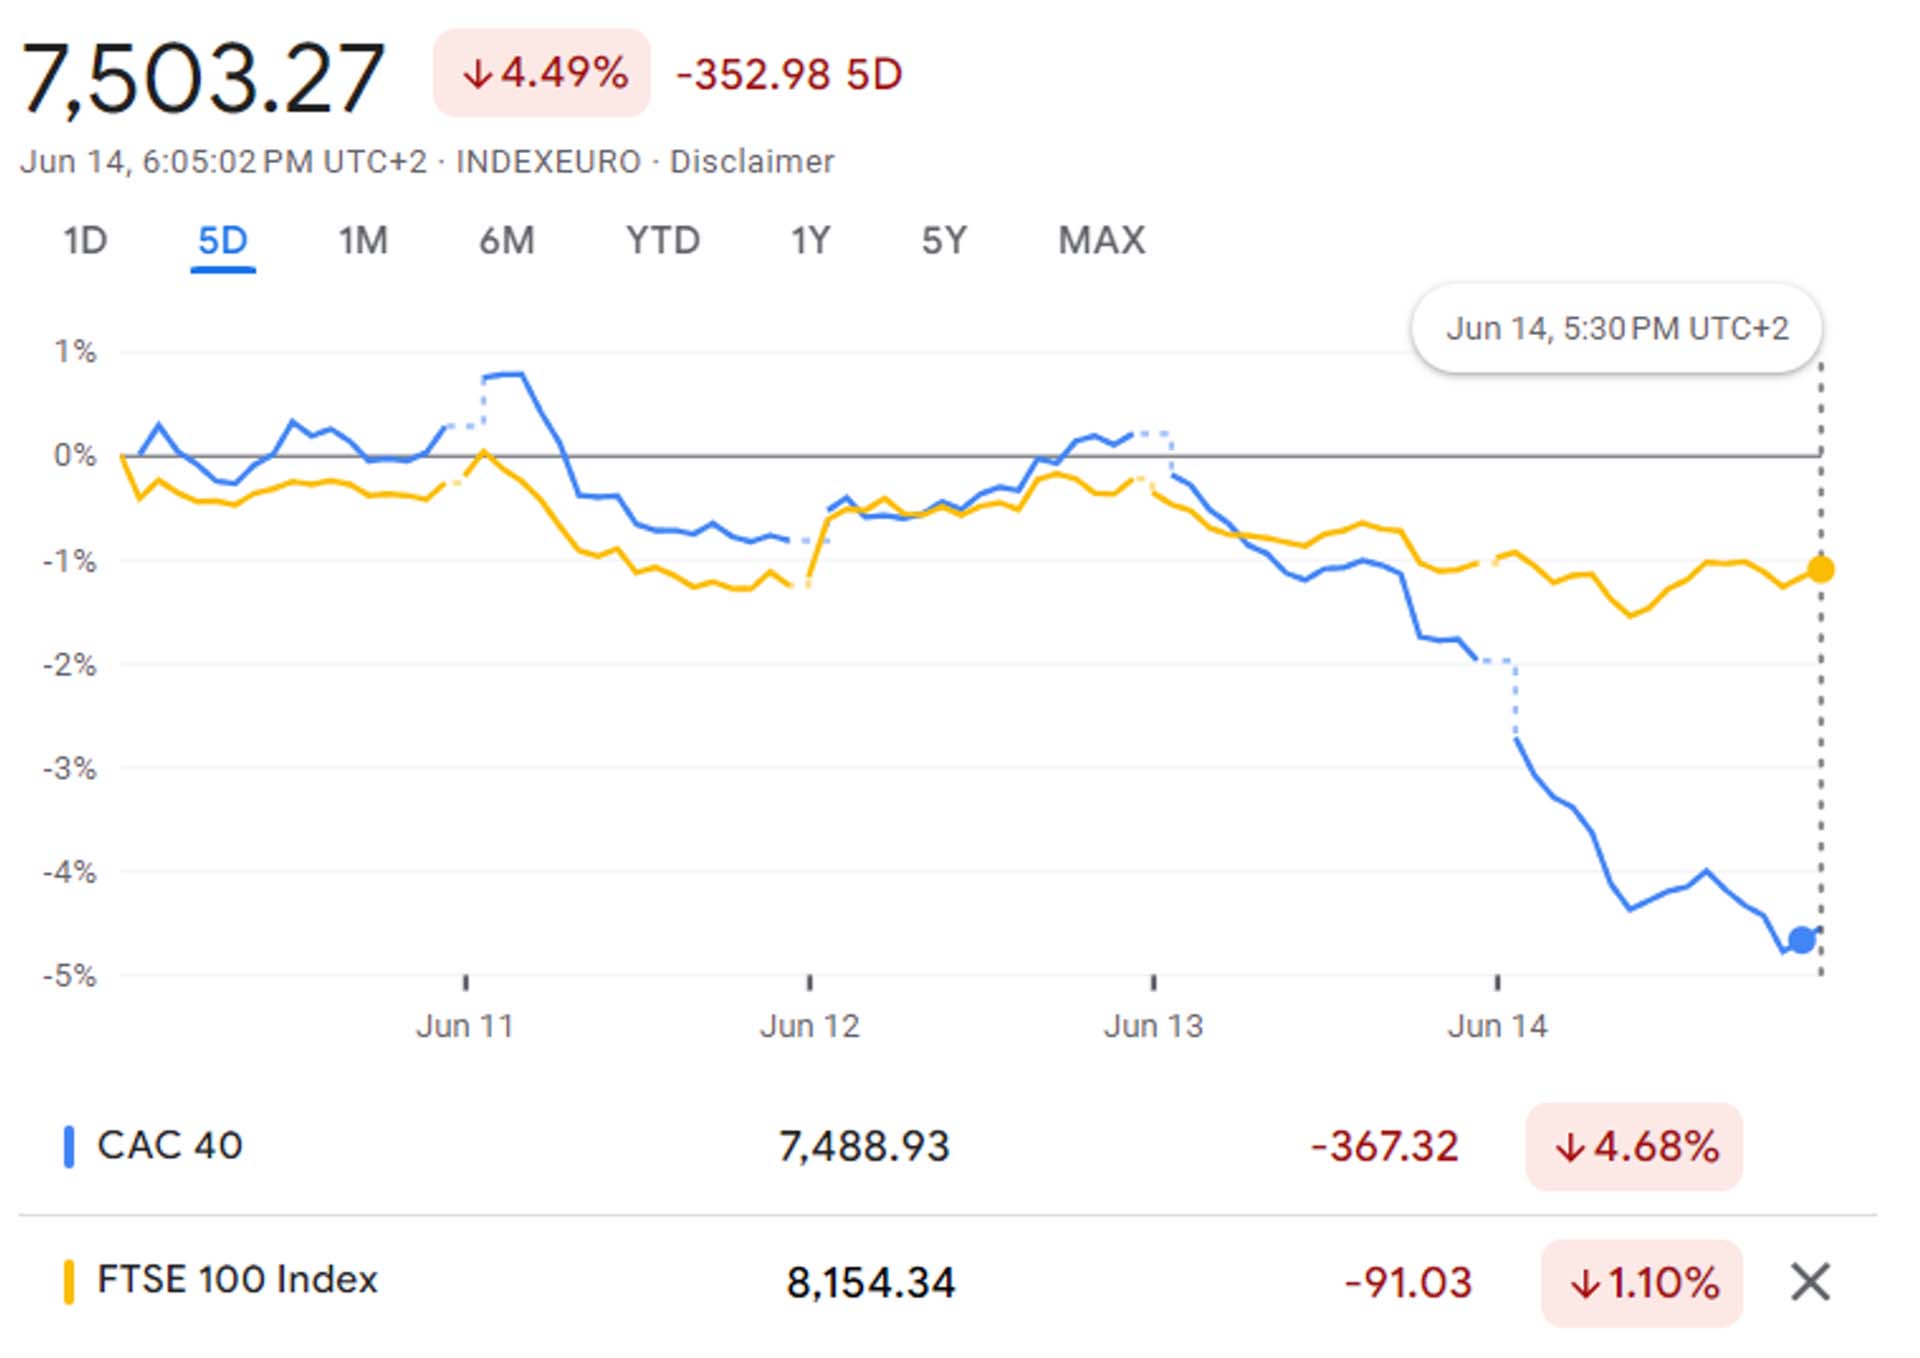Remove FTSE 100 Index comparison
Screen dimensions: 1920x1358
[1810, 1282]
